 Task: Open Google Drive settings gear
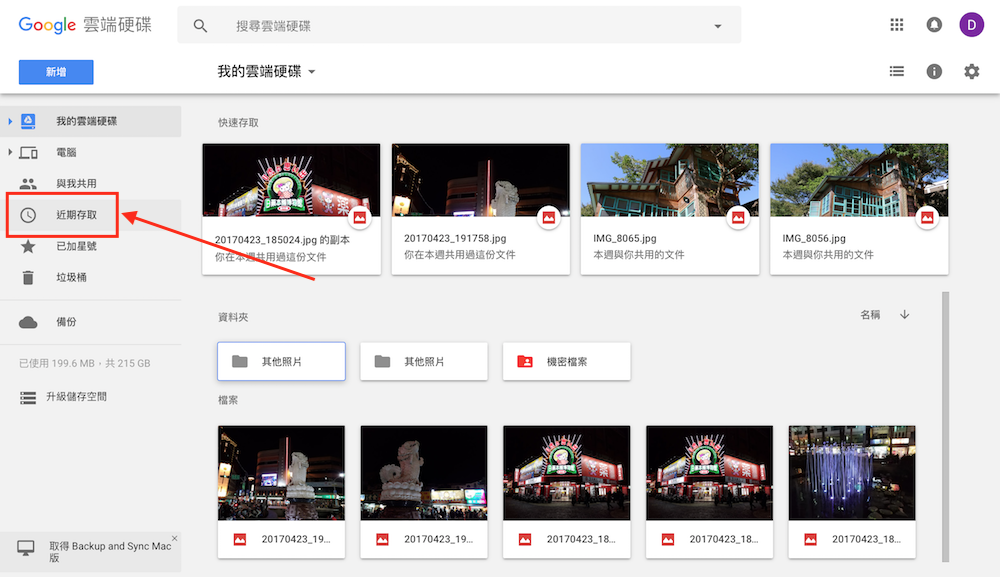pyautogui.click(x=971, y=71)
